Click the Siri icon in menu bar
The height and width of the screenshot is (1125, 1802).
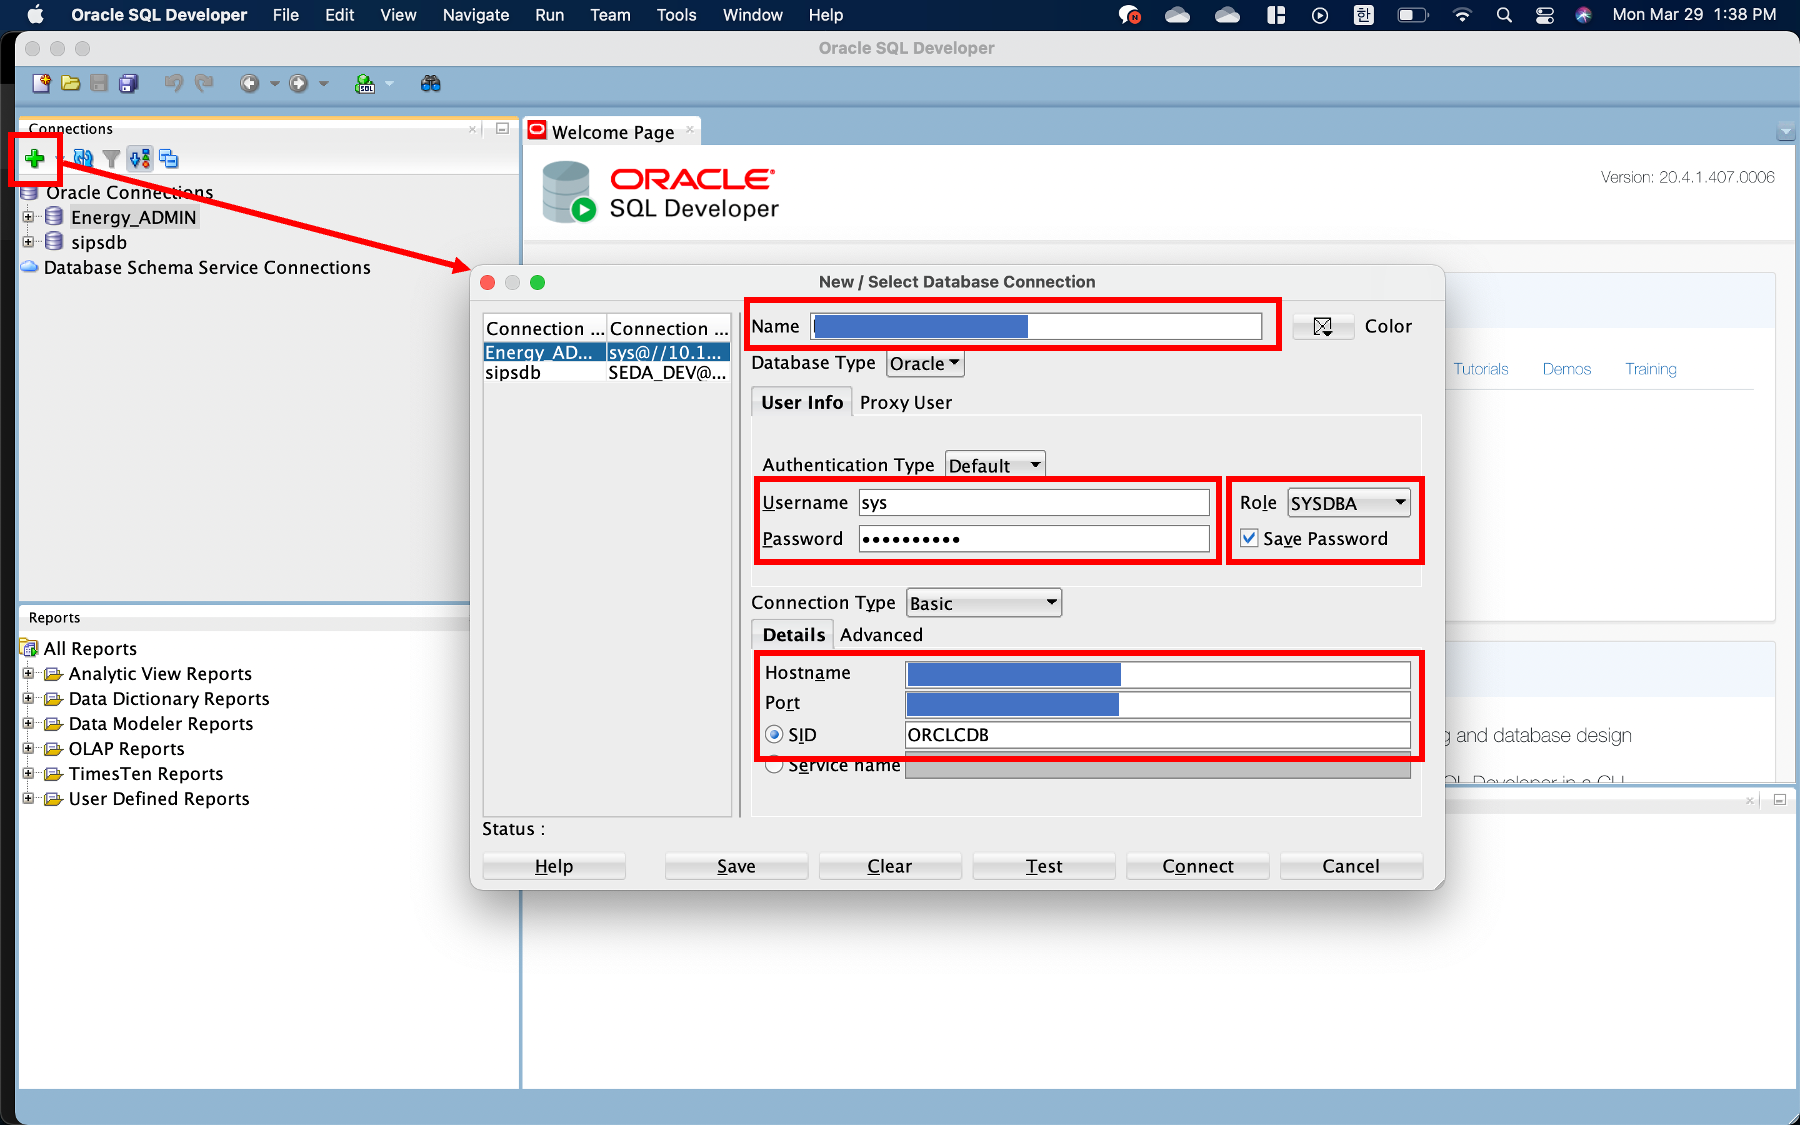coord(1583,15)
